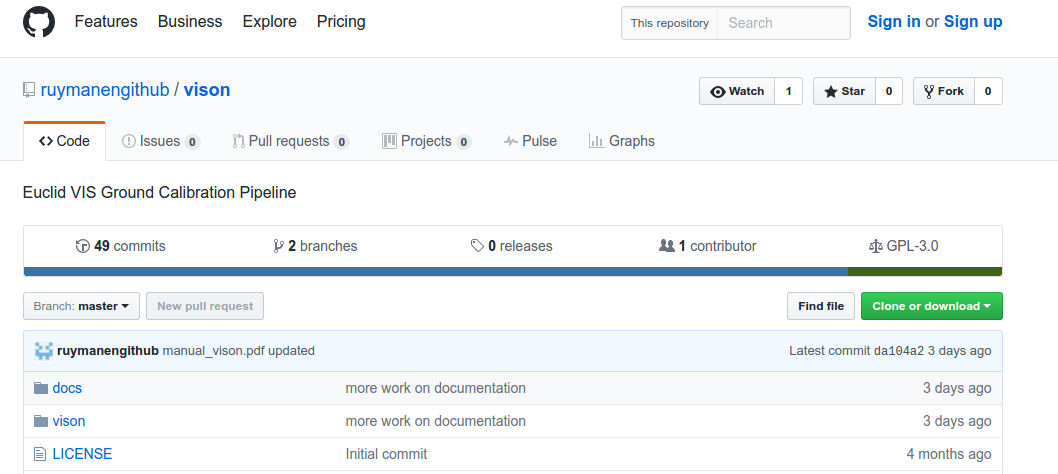Open docs row commit message more work on documentation
Image resolution: width=1058 pixels, height=474 pixels.
[436, 388]
